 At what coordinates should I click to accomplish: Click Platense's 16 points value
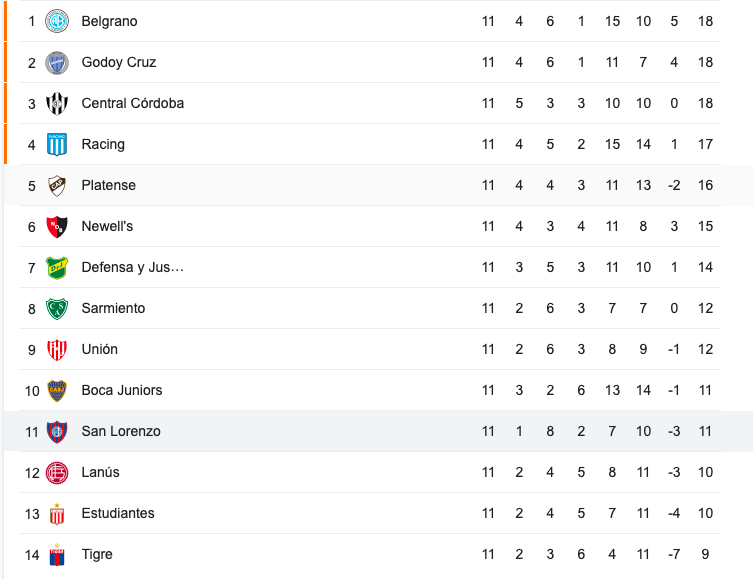[x=705, y=185]
